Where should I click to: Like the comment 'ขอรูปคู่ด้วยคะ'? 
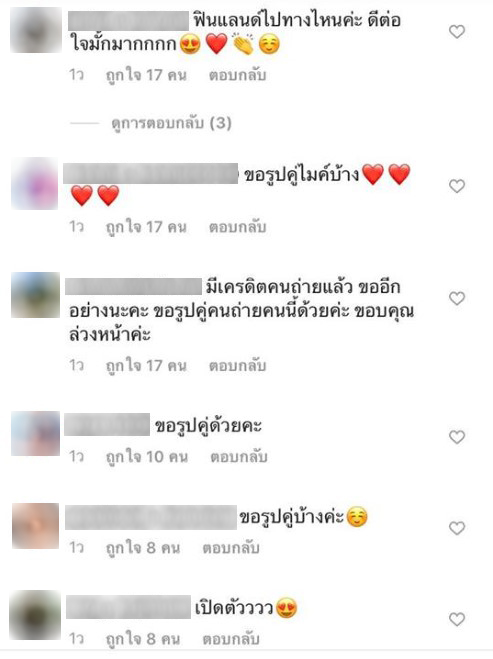(457, 437)
